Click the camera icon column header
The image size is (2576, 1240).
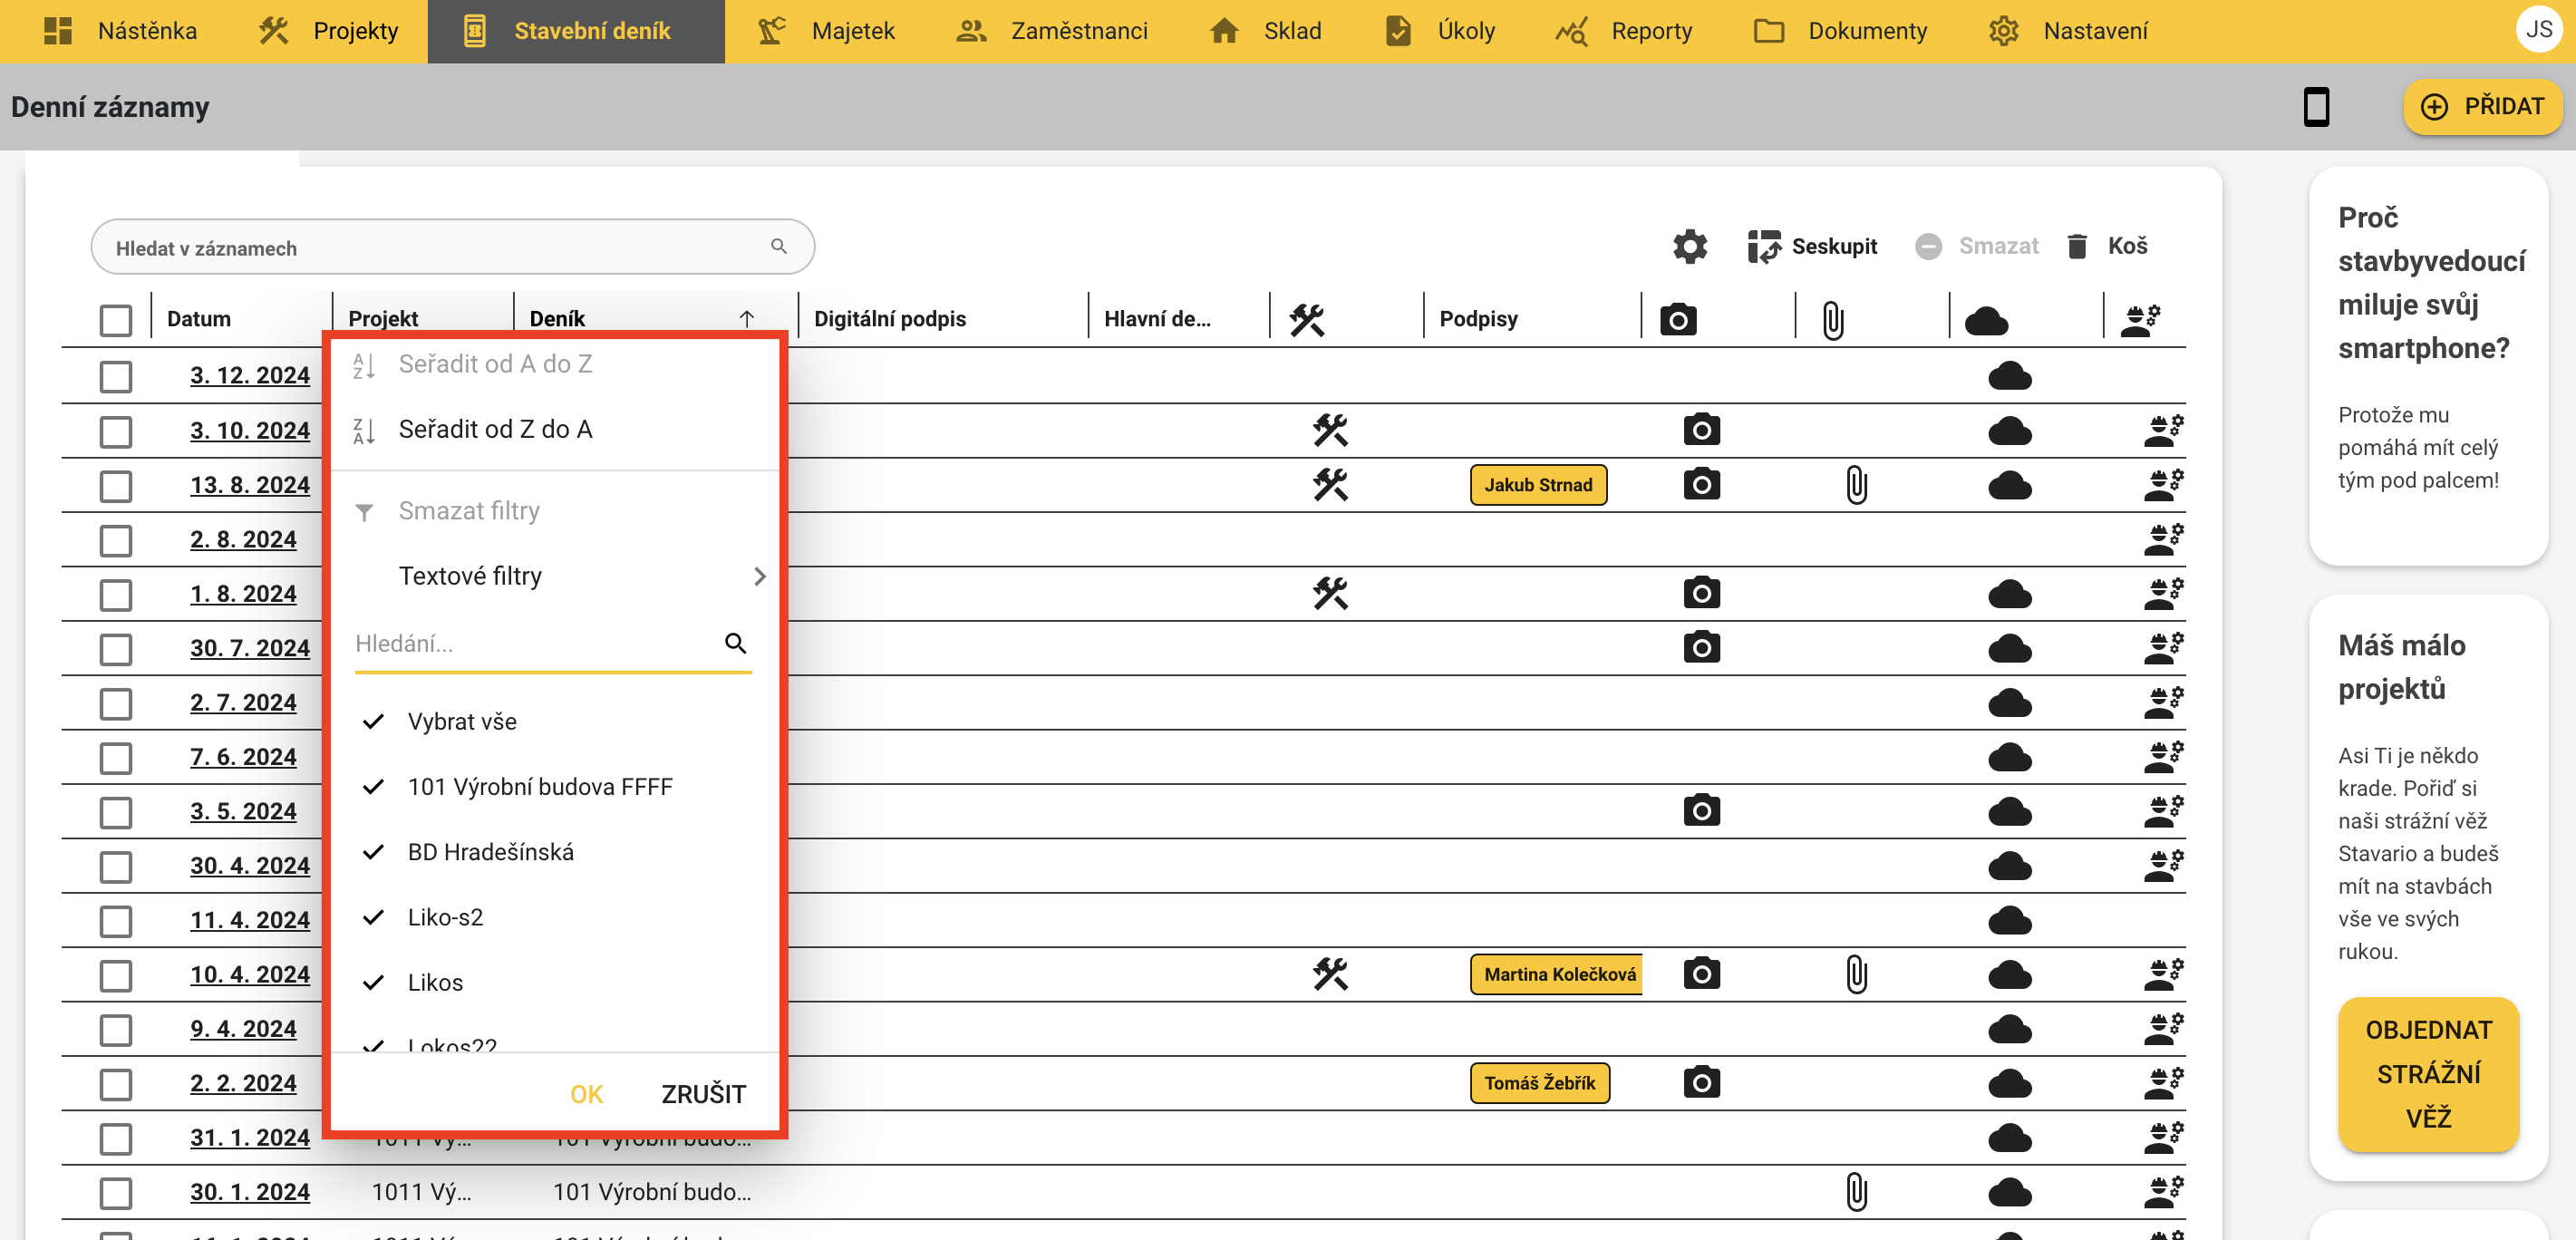(x=1678, y=320)
